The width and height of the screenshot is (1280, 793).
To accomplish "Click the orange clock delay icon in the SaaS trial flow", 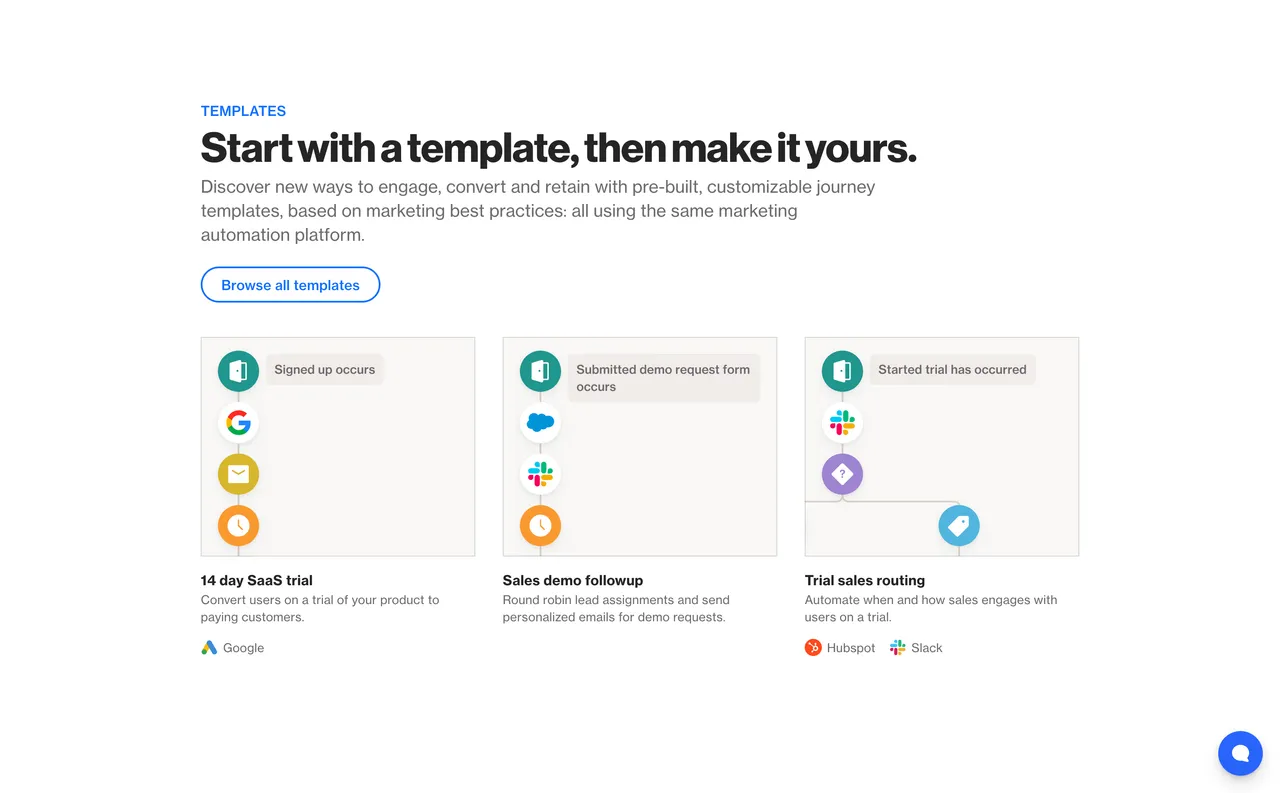I will pos(238,525).
